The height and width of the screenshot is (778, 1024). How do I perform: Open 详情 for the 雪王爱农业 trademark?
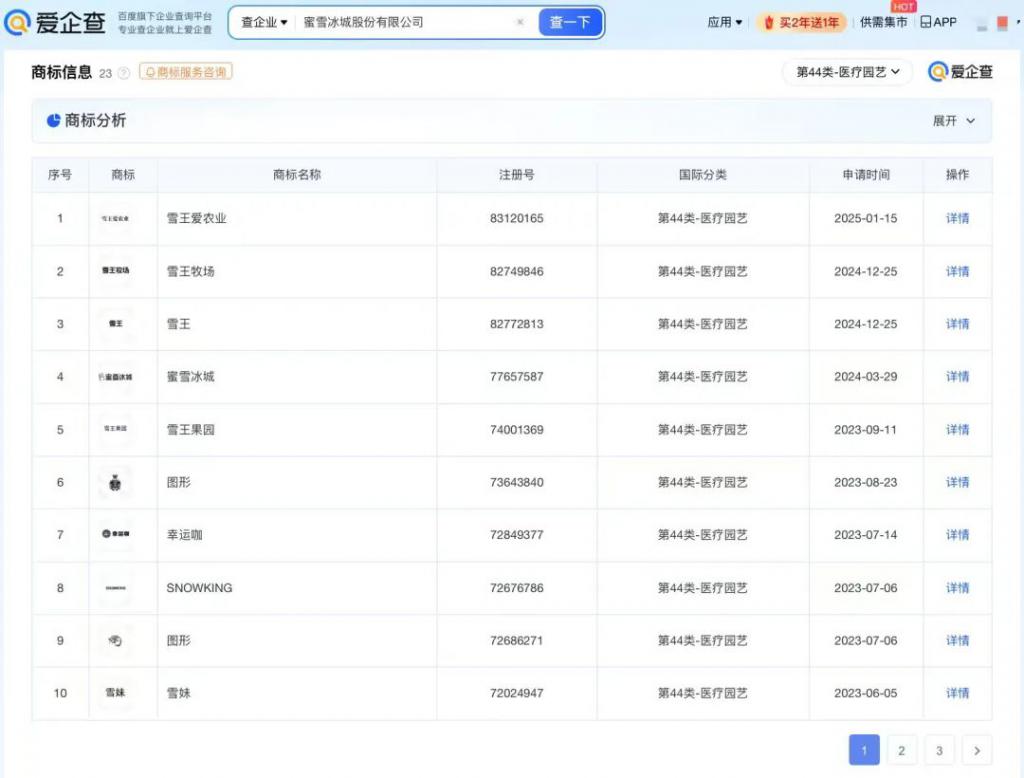[x=957, y=218]
